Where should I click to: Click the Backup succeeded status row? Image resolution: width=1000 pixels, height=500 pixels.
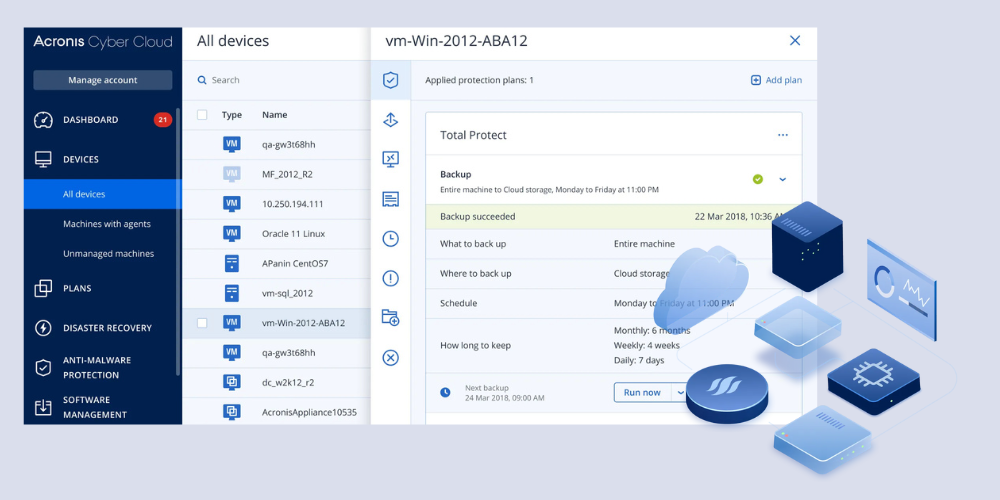614,217
